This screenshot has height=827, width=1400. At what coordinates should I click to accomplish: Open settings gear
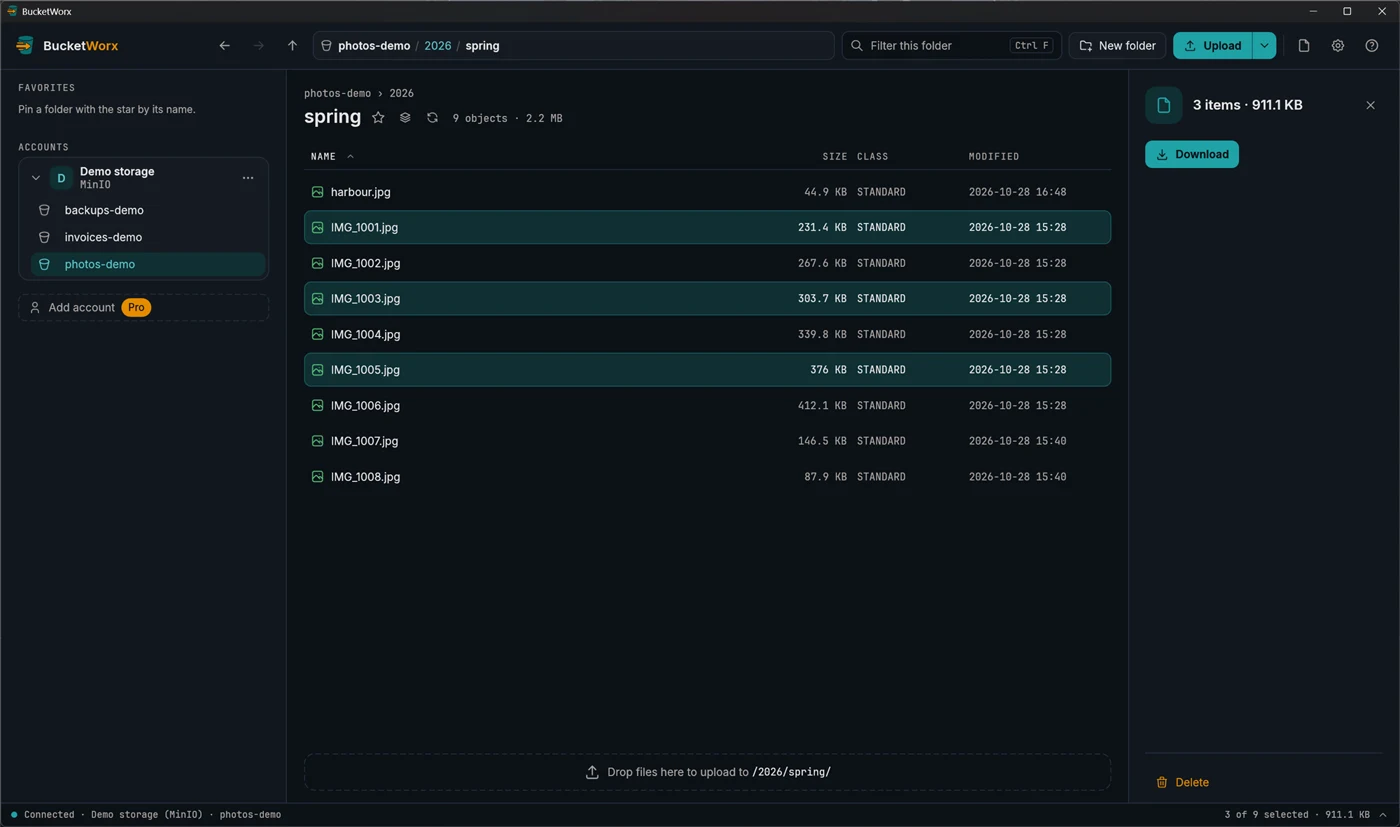(1337, 45)
